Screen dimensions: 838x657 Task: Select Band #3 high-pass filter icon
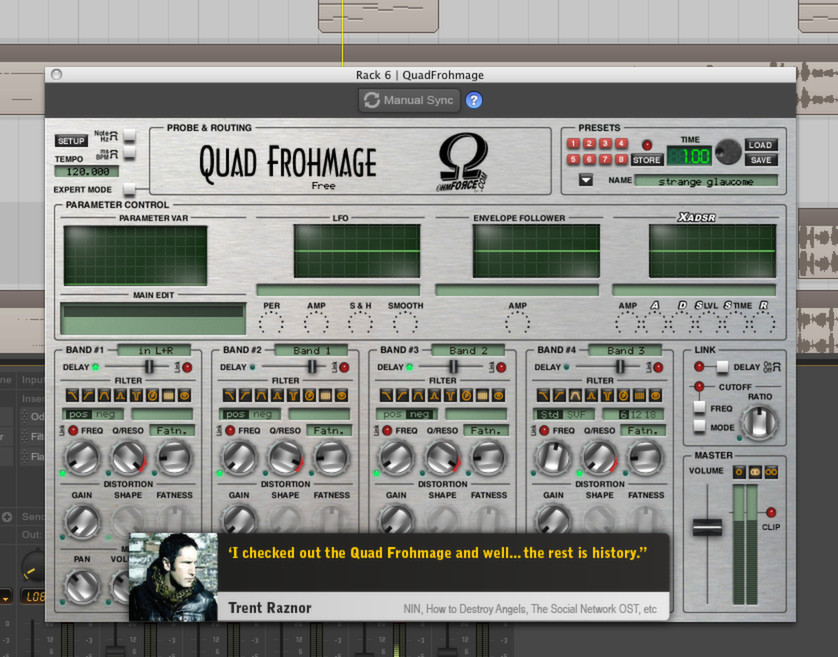coord(402,395)
